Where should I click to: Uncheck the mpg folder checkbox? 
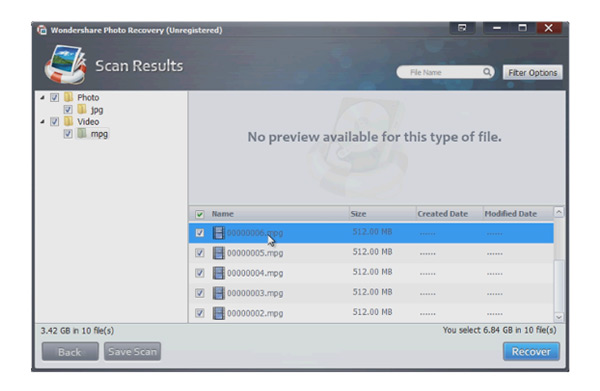tap(68, 134)
